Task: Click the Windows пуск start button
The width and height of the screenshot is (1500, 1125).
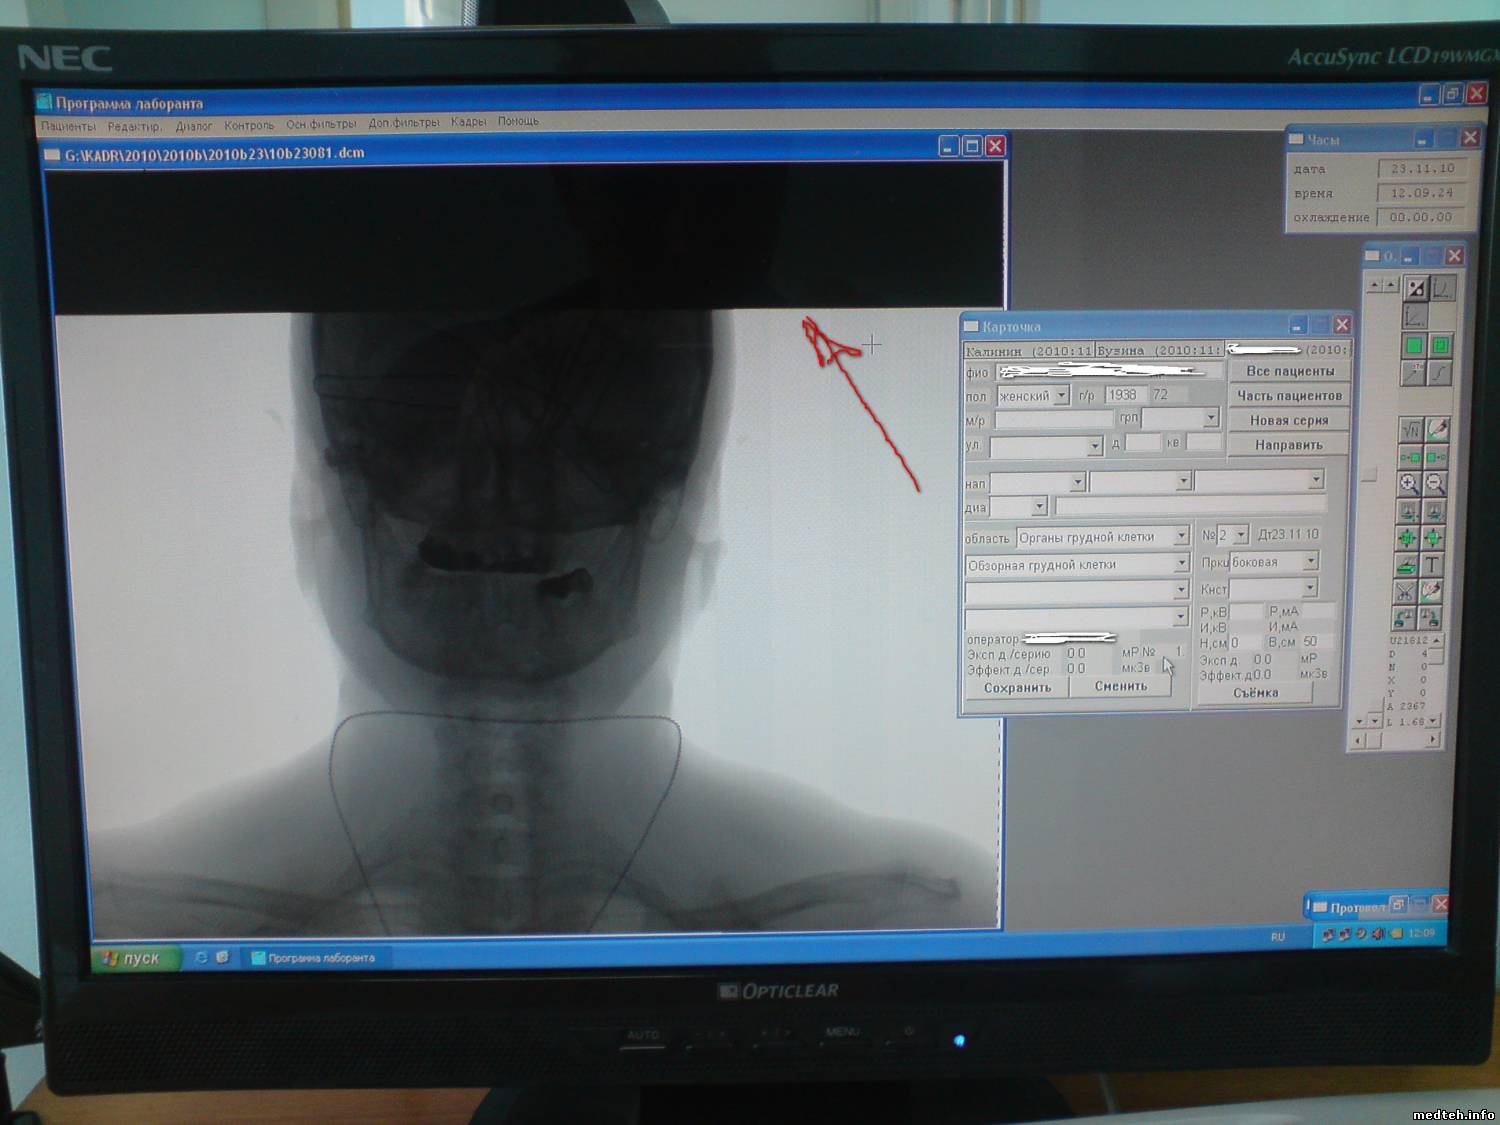Action: tap(133, 958)
